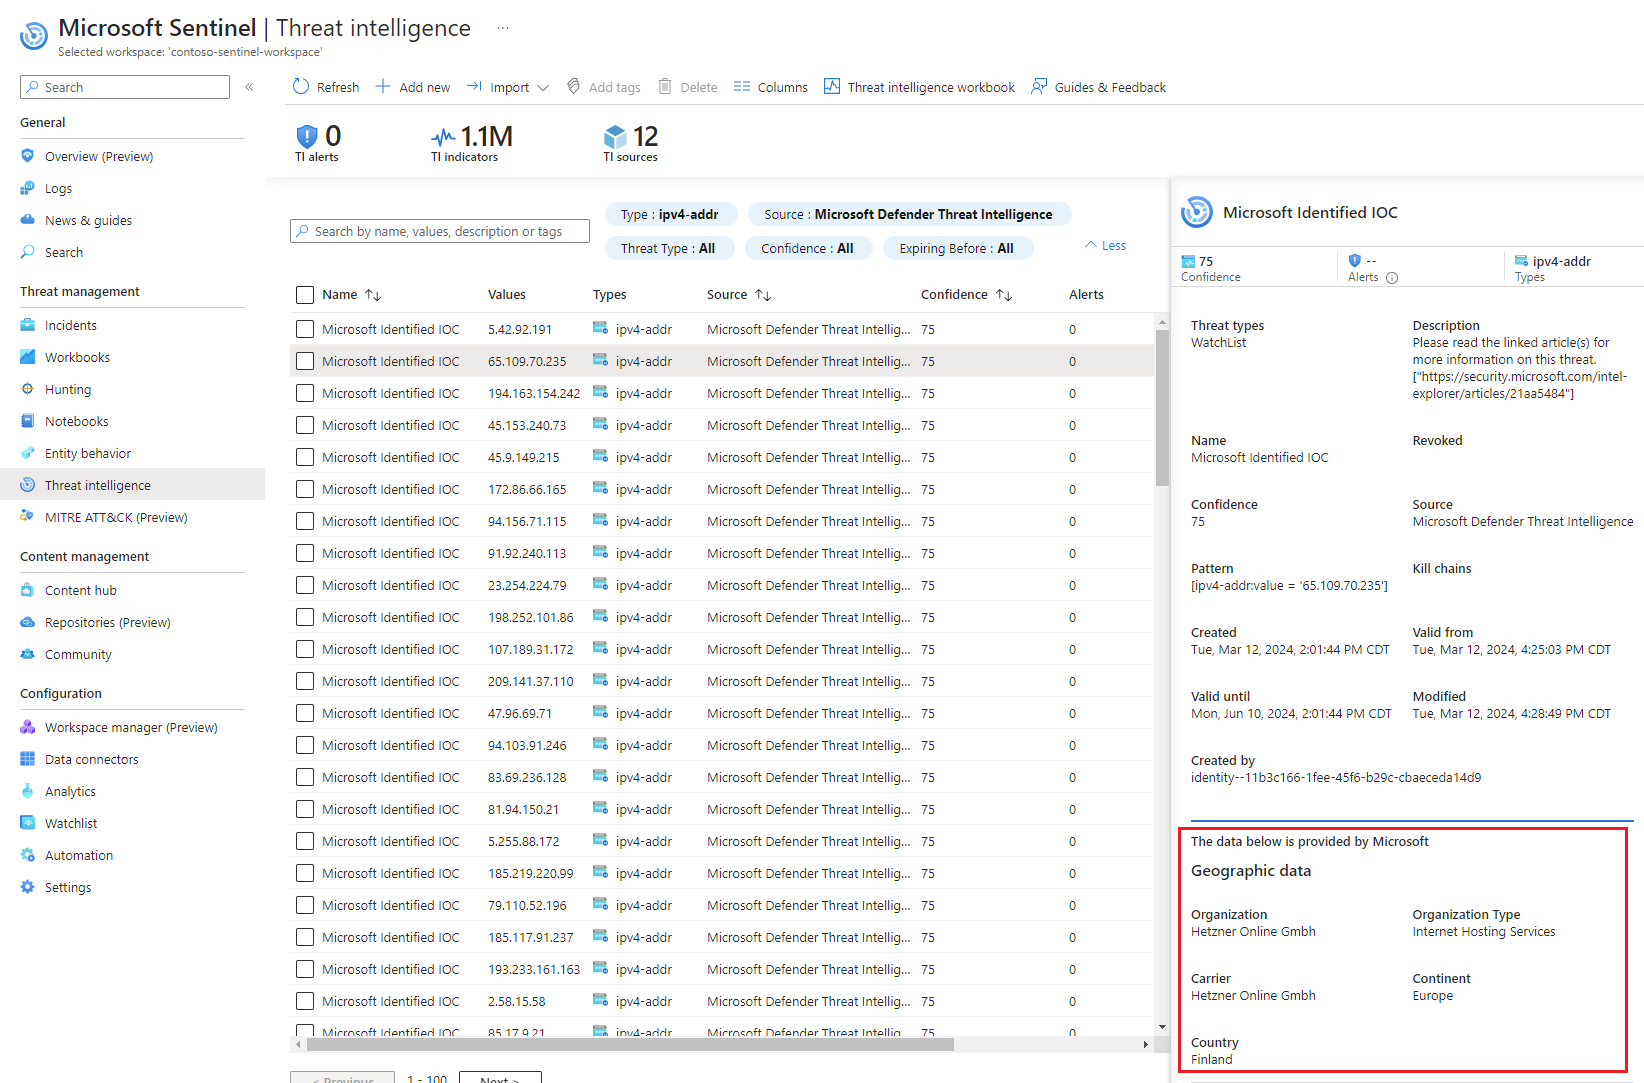Click the TI alerts counter
Screen dimensions: 1644x1083
pyautogui.click(x=318, y=143)
